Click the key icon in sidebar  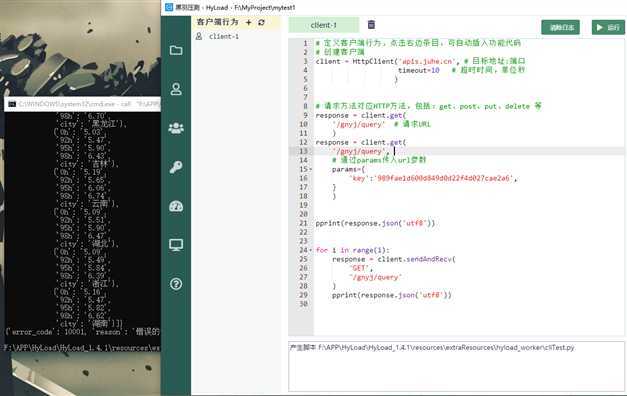176,167
